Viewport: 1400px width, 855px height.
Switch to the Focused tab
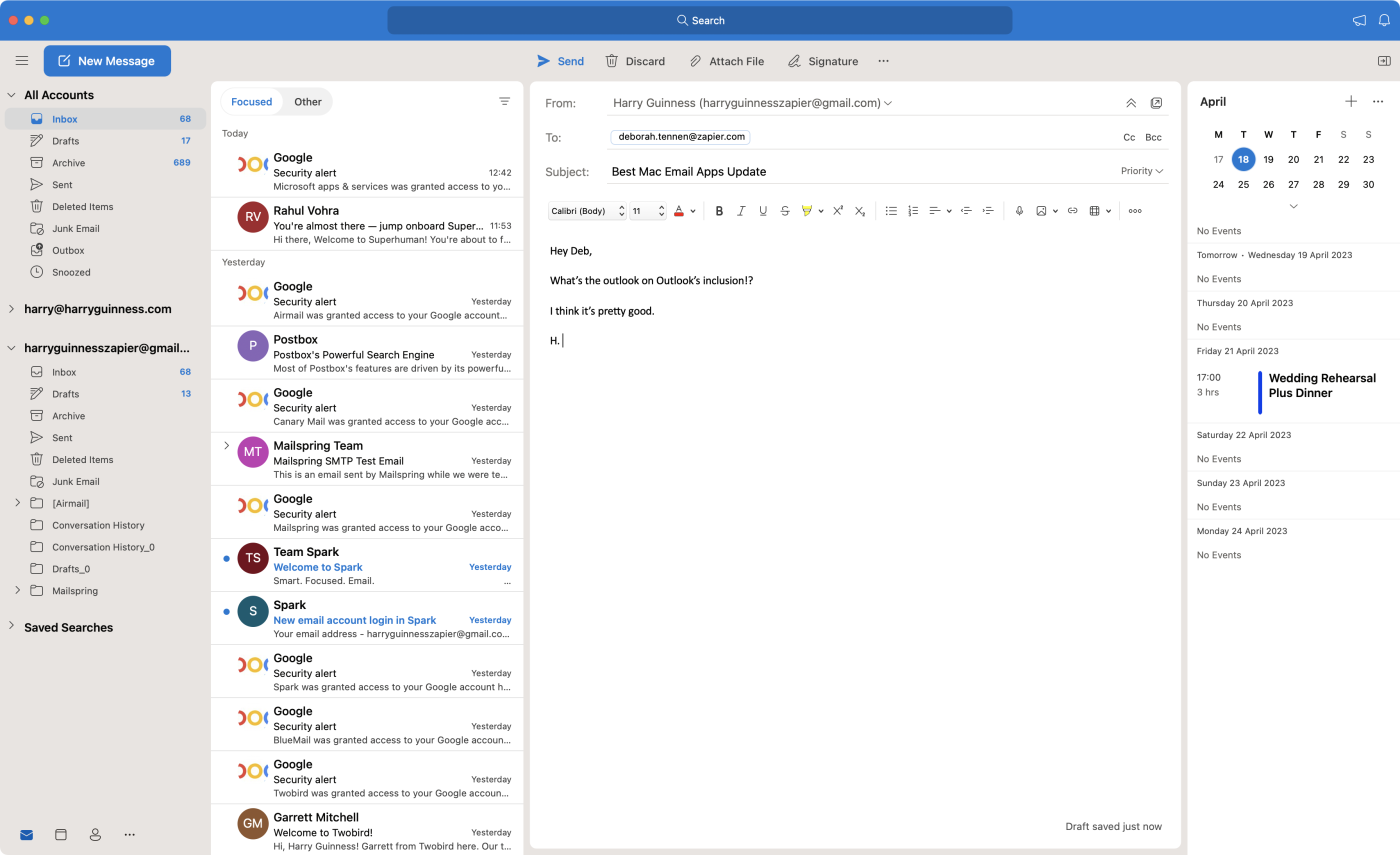(251, 101)
